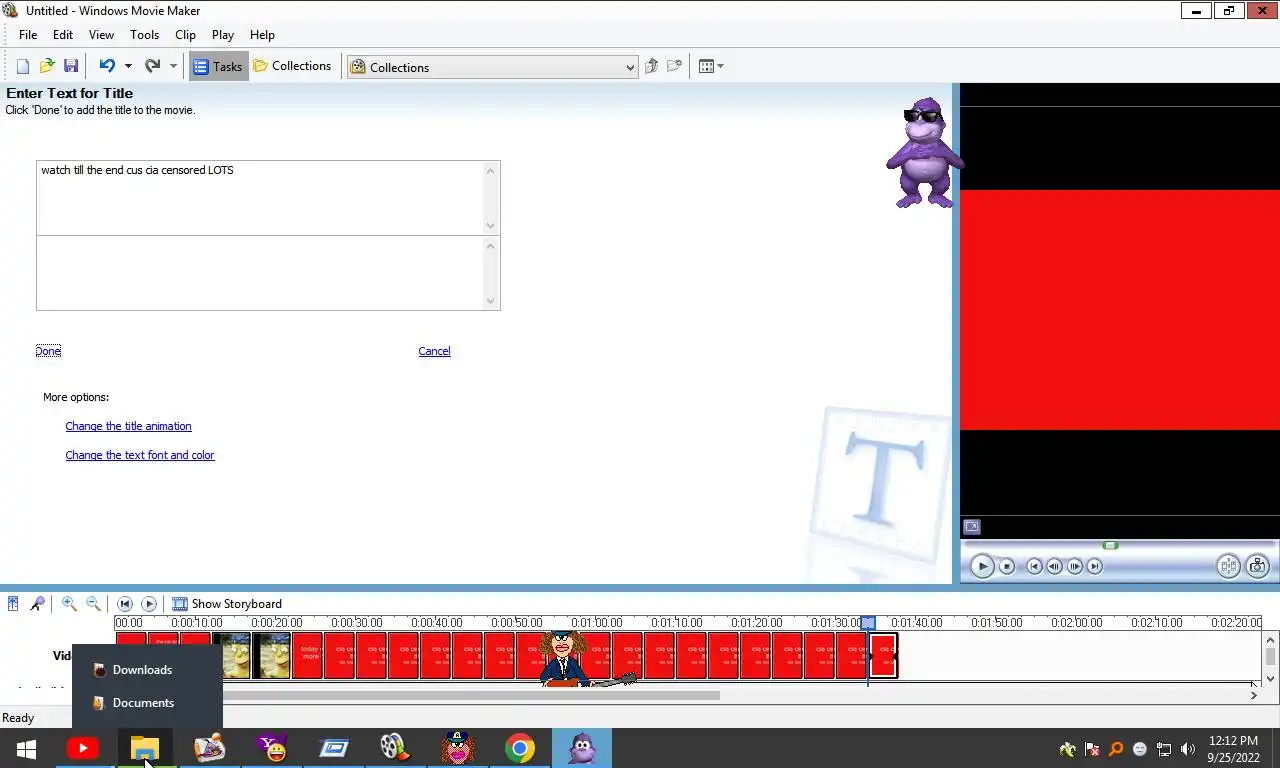Go up one level collection icon
Viewport: 1280px width, 768px height.
[651, 66]
